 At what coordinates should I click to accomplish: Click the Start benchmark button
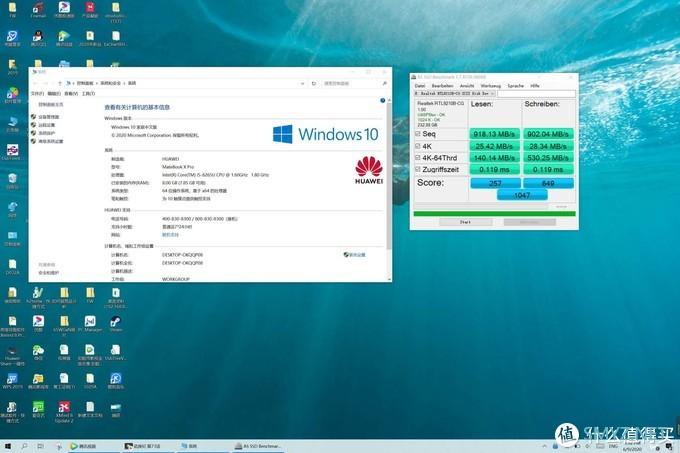464,221
